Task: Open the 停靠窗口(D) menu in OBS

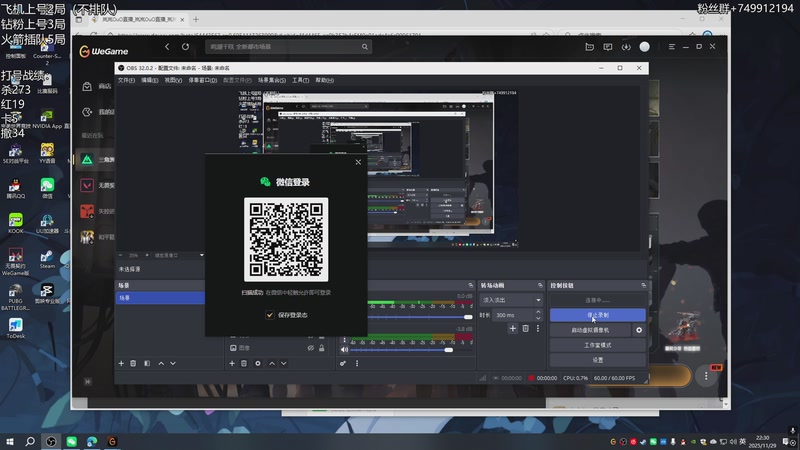Action: (x=203, y=80)
